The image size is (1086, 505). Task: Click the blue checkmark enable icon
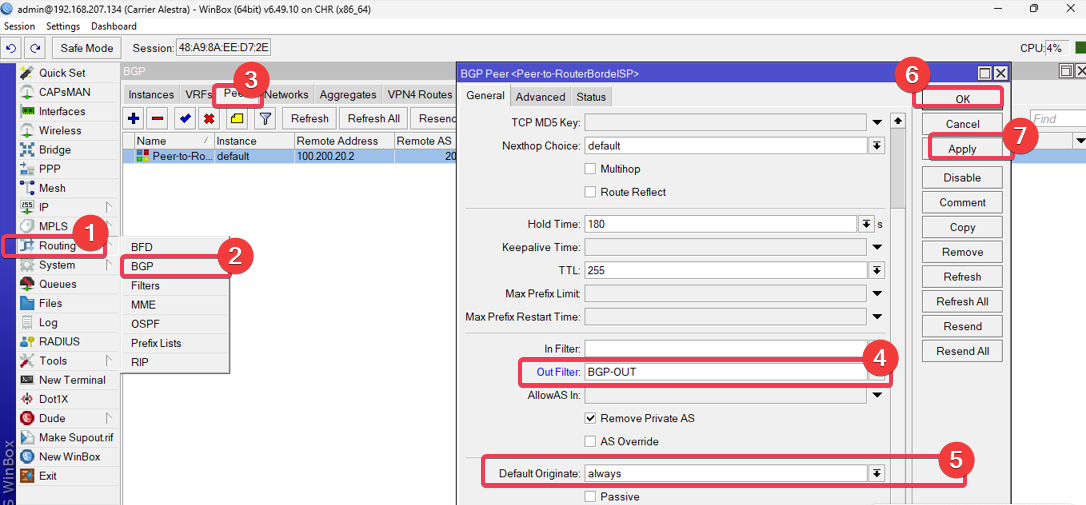pyautogui.click(x=185, y=119)
